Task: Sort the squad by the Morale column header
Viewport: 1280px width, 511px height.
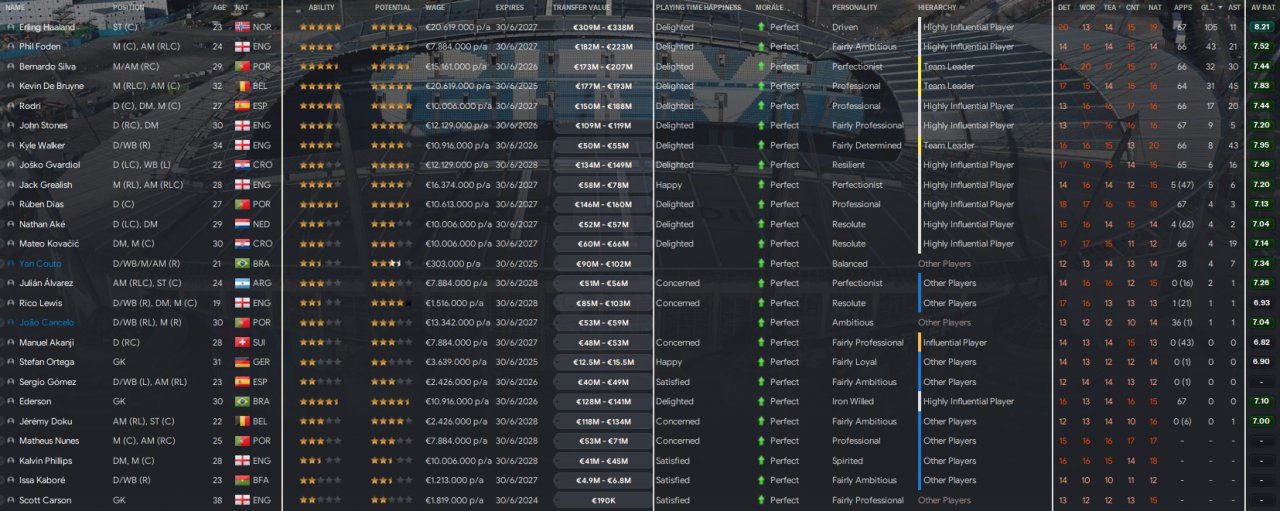Action: tap(769, 7)
